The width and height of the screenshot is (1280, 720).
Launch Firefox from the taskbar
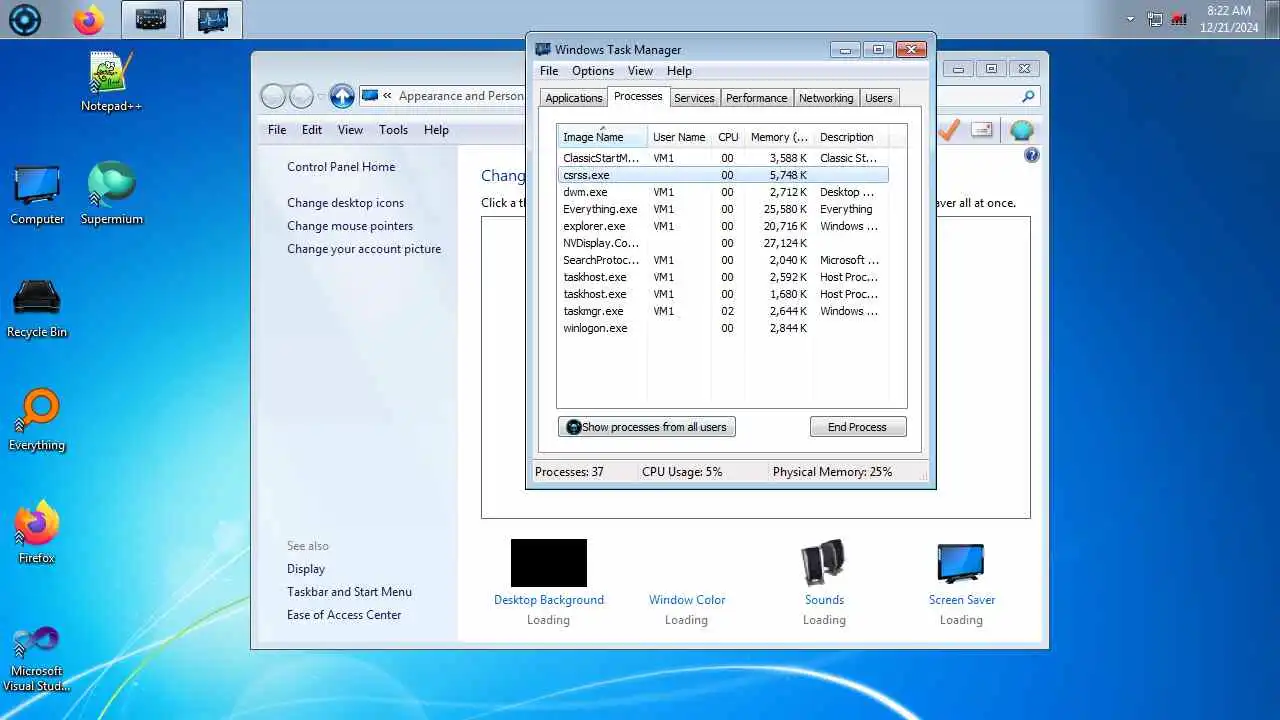(89, 20)
